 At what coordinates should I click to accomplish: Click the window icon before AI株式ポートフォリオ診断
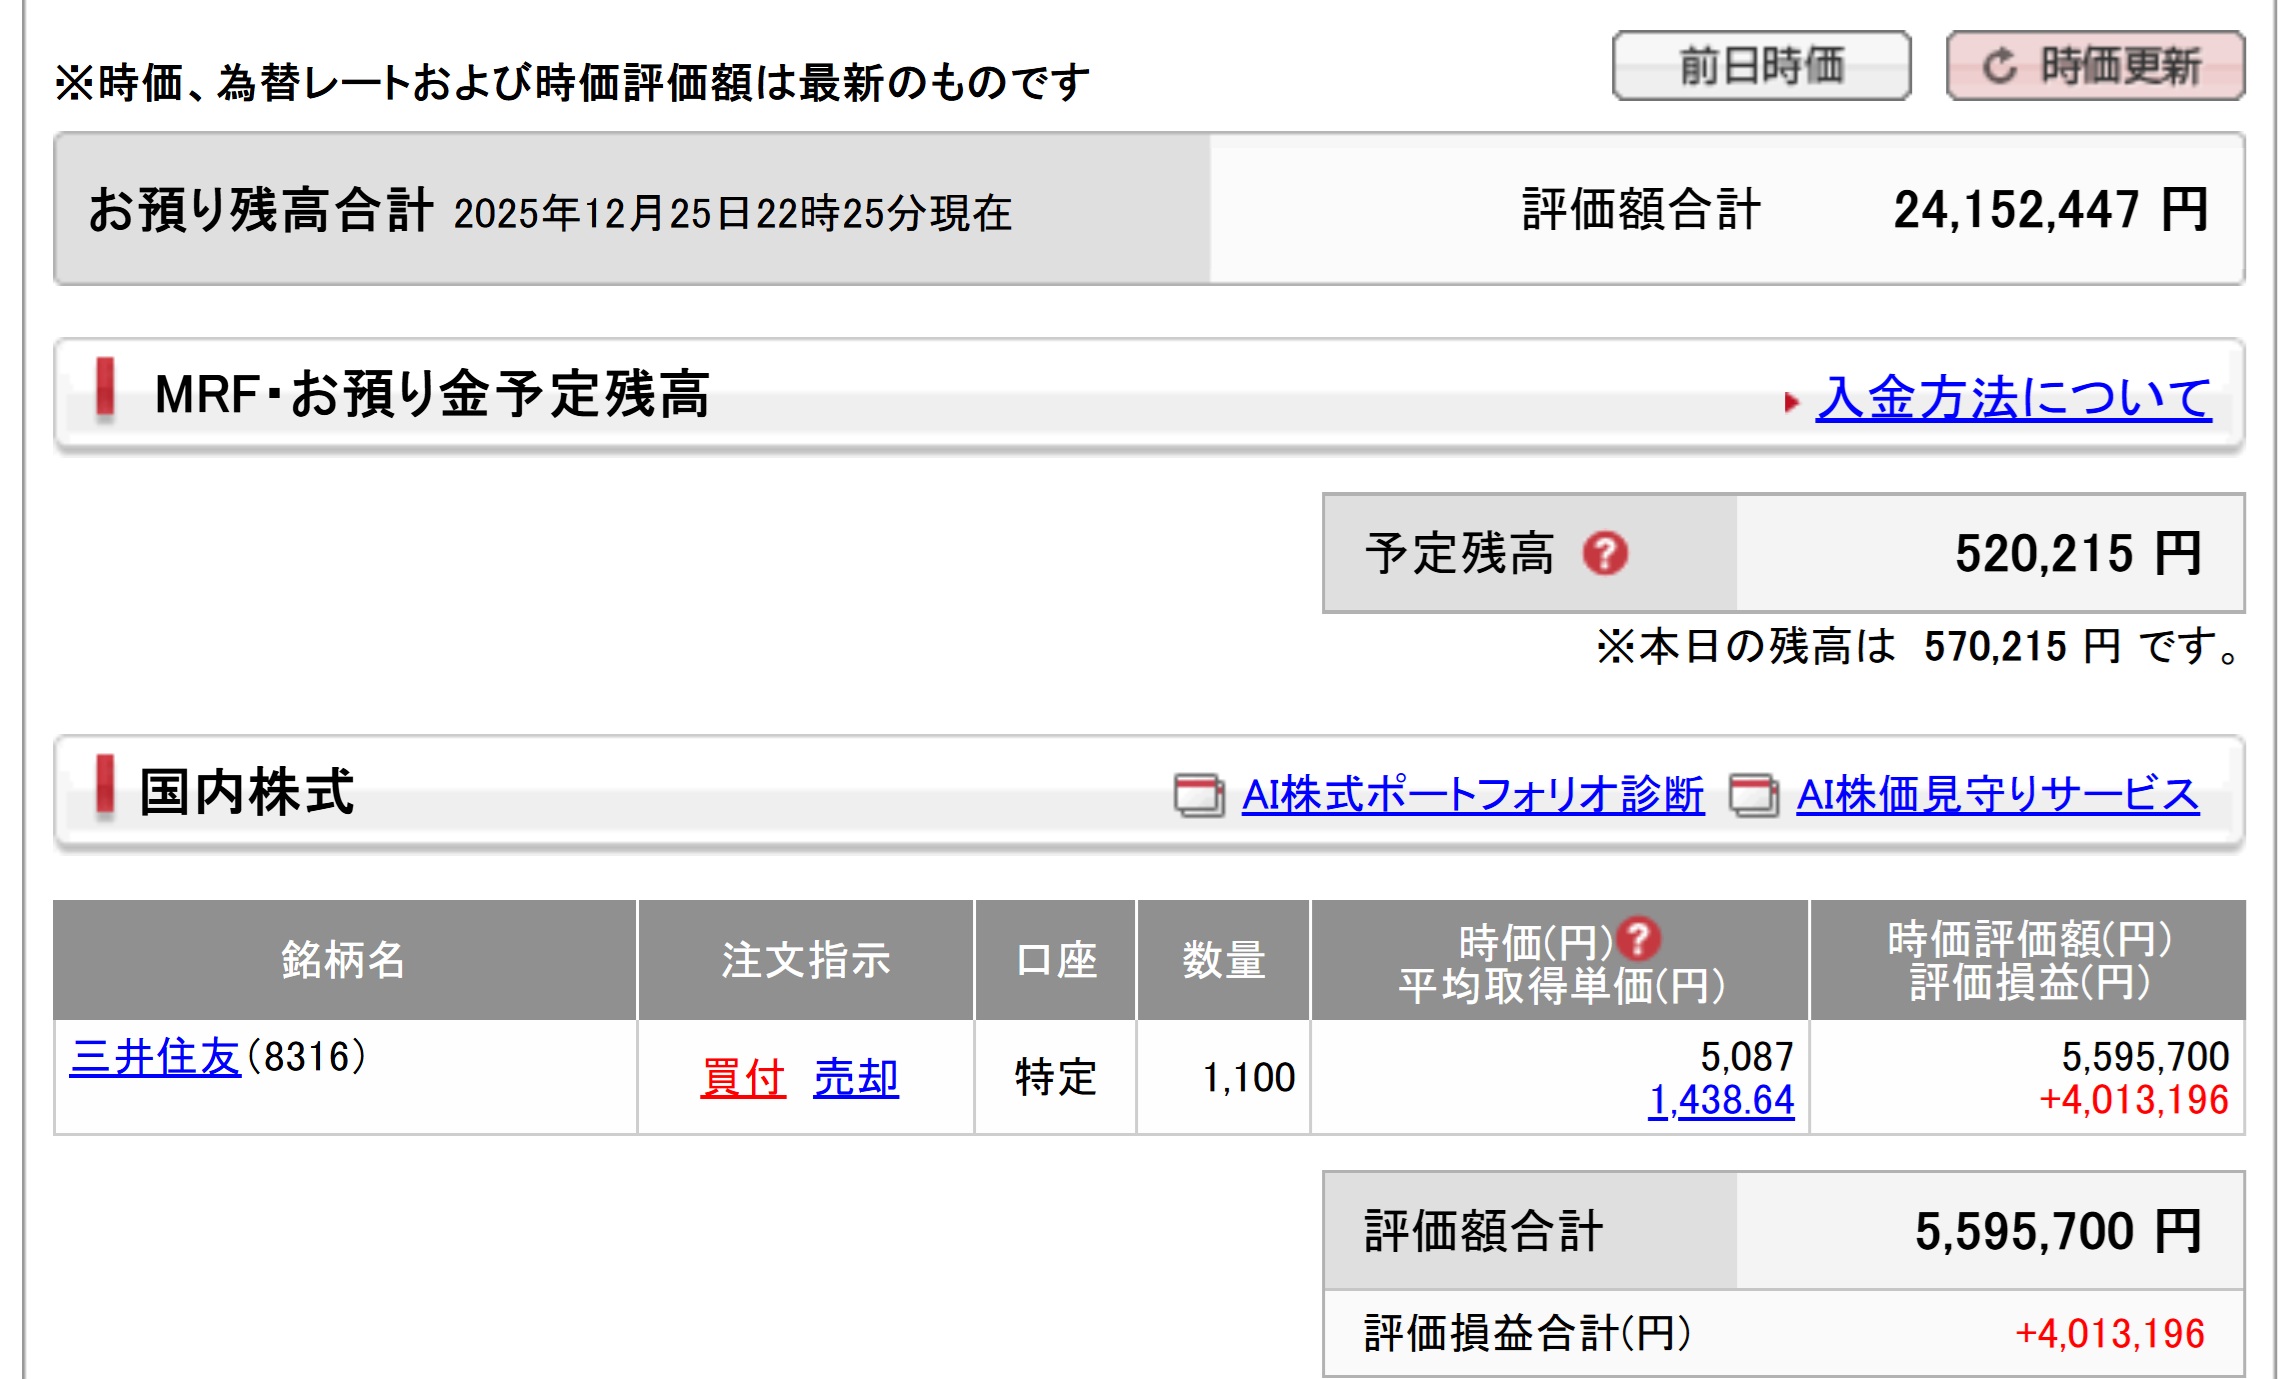[1199, 796]
